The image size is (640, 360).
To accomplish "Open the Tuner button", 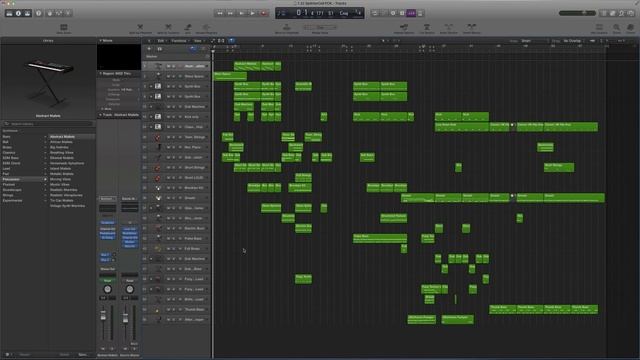I will (x=393, y=13).
